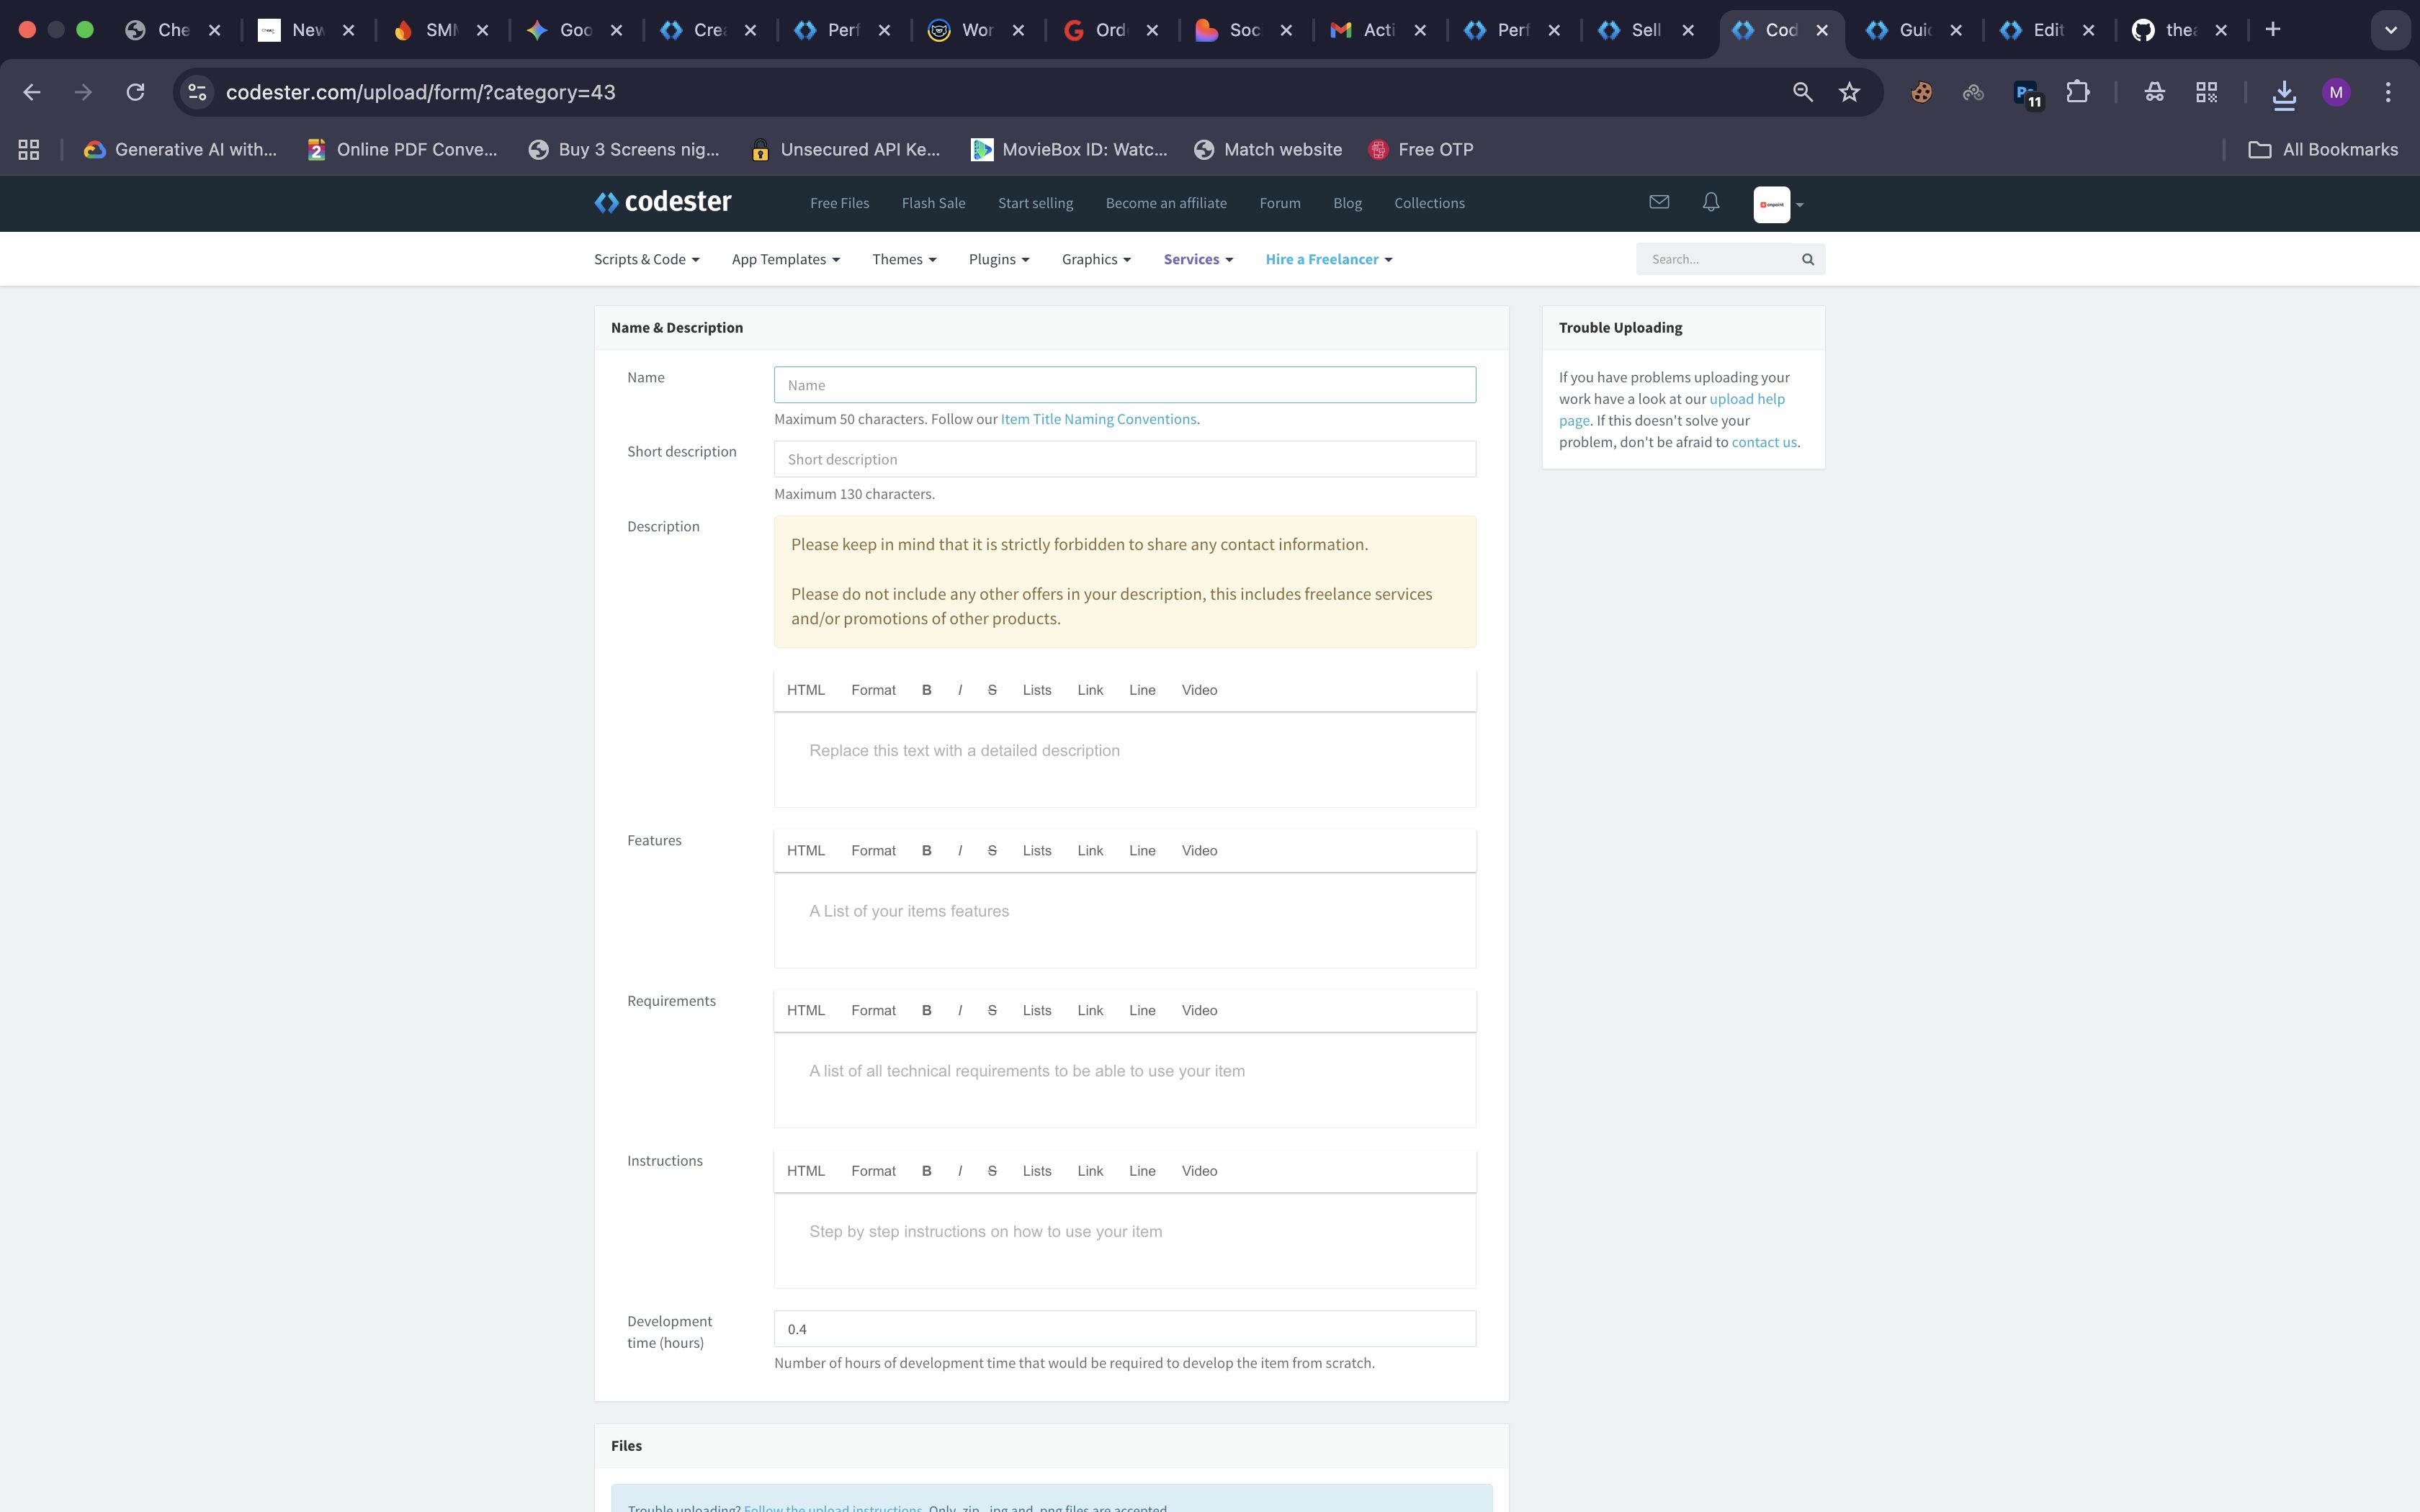
Task: Reload the page with the refresh icon
Action: click(x=135, y=92)
